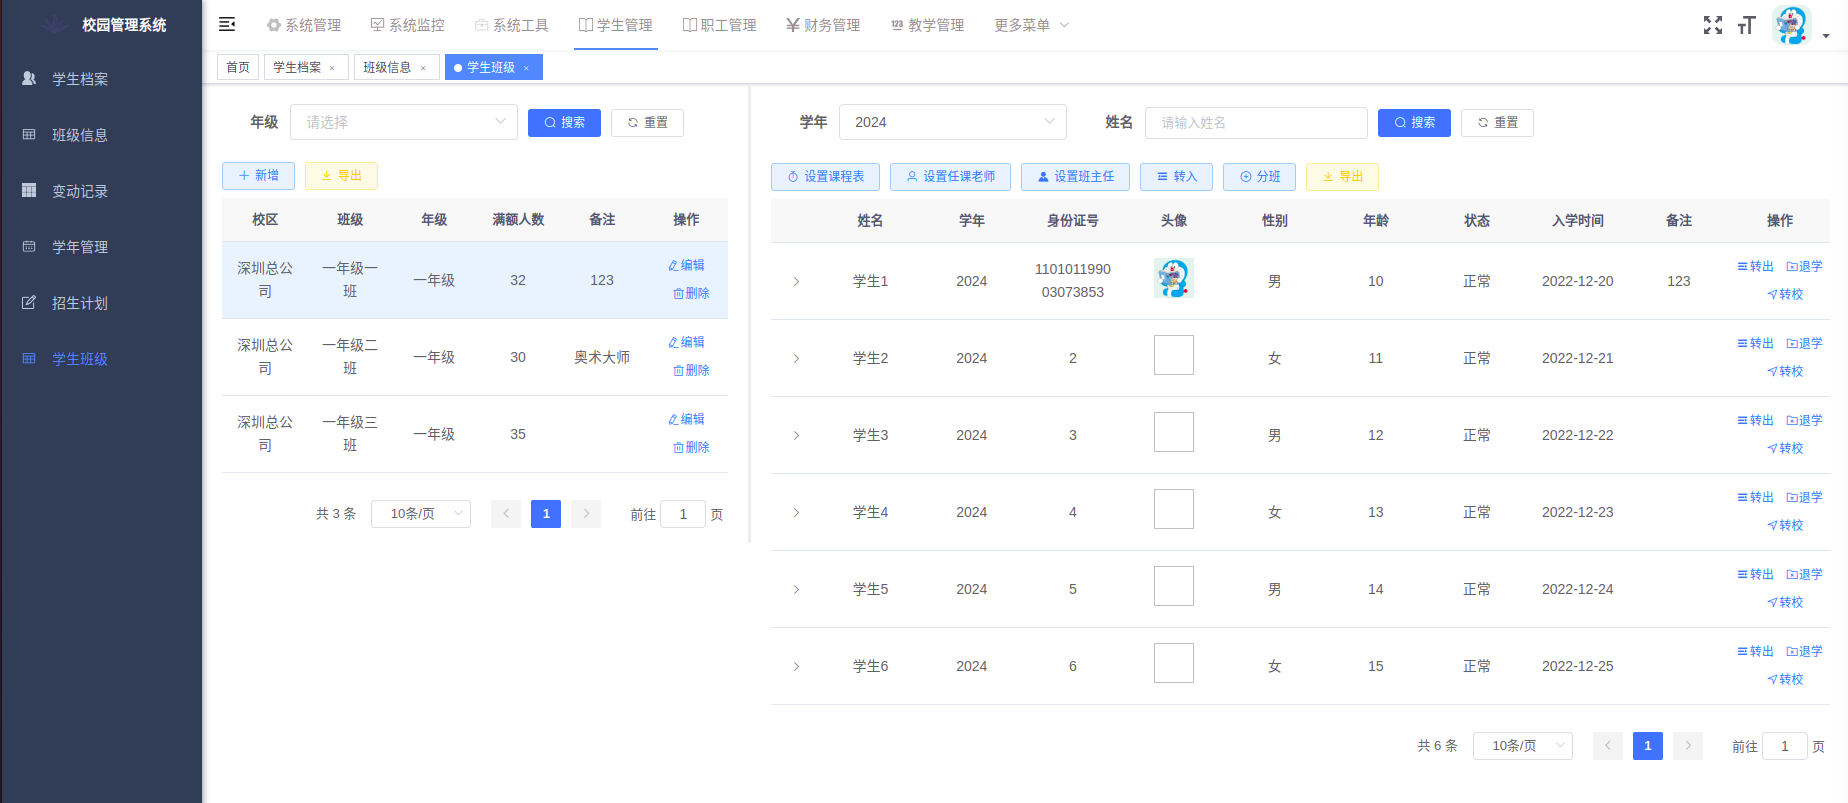This screenshot has width=1848, height=803.
Task: Click 转校 for 学生6
Action: [1785, 680]
